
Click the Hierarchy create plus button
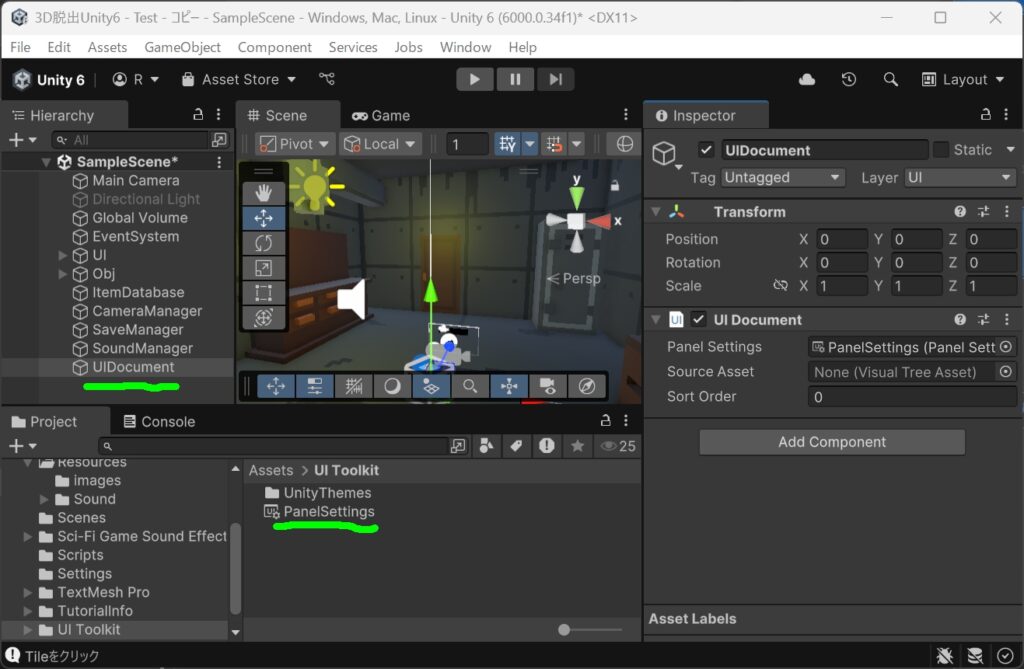(22, 139)
